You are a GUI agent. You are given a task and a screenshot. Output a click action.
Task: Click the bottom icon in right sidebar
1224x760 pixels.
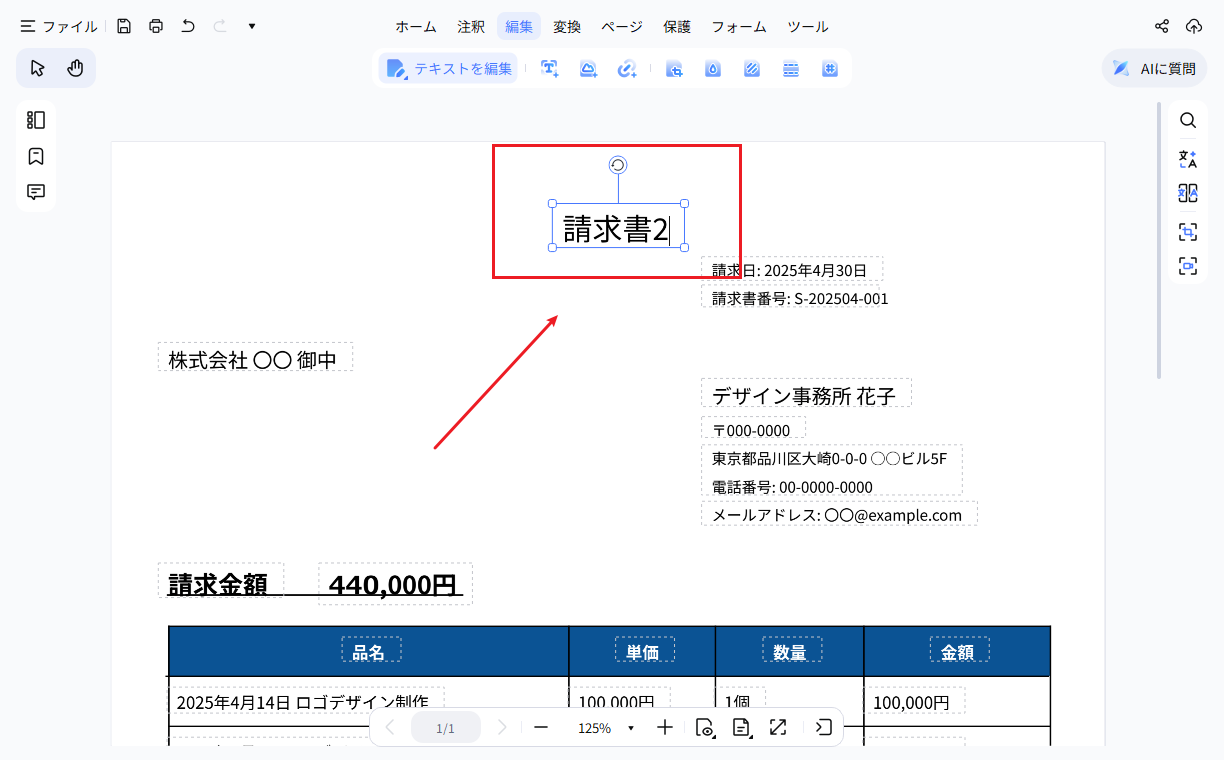[1188, 266]
